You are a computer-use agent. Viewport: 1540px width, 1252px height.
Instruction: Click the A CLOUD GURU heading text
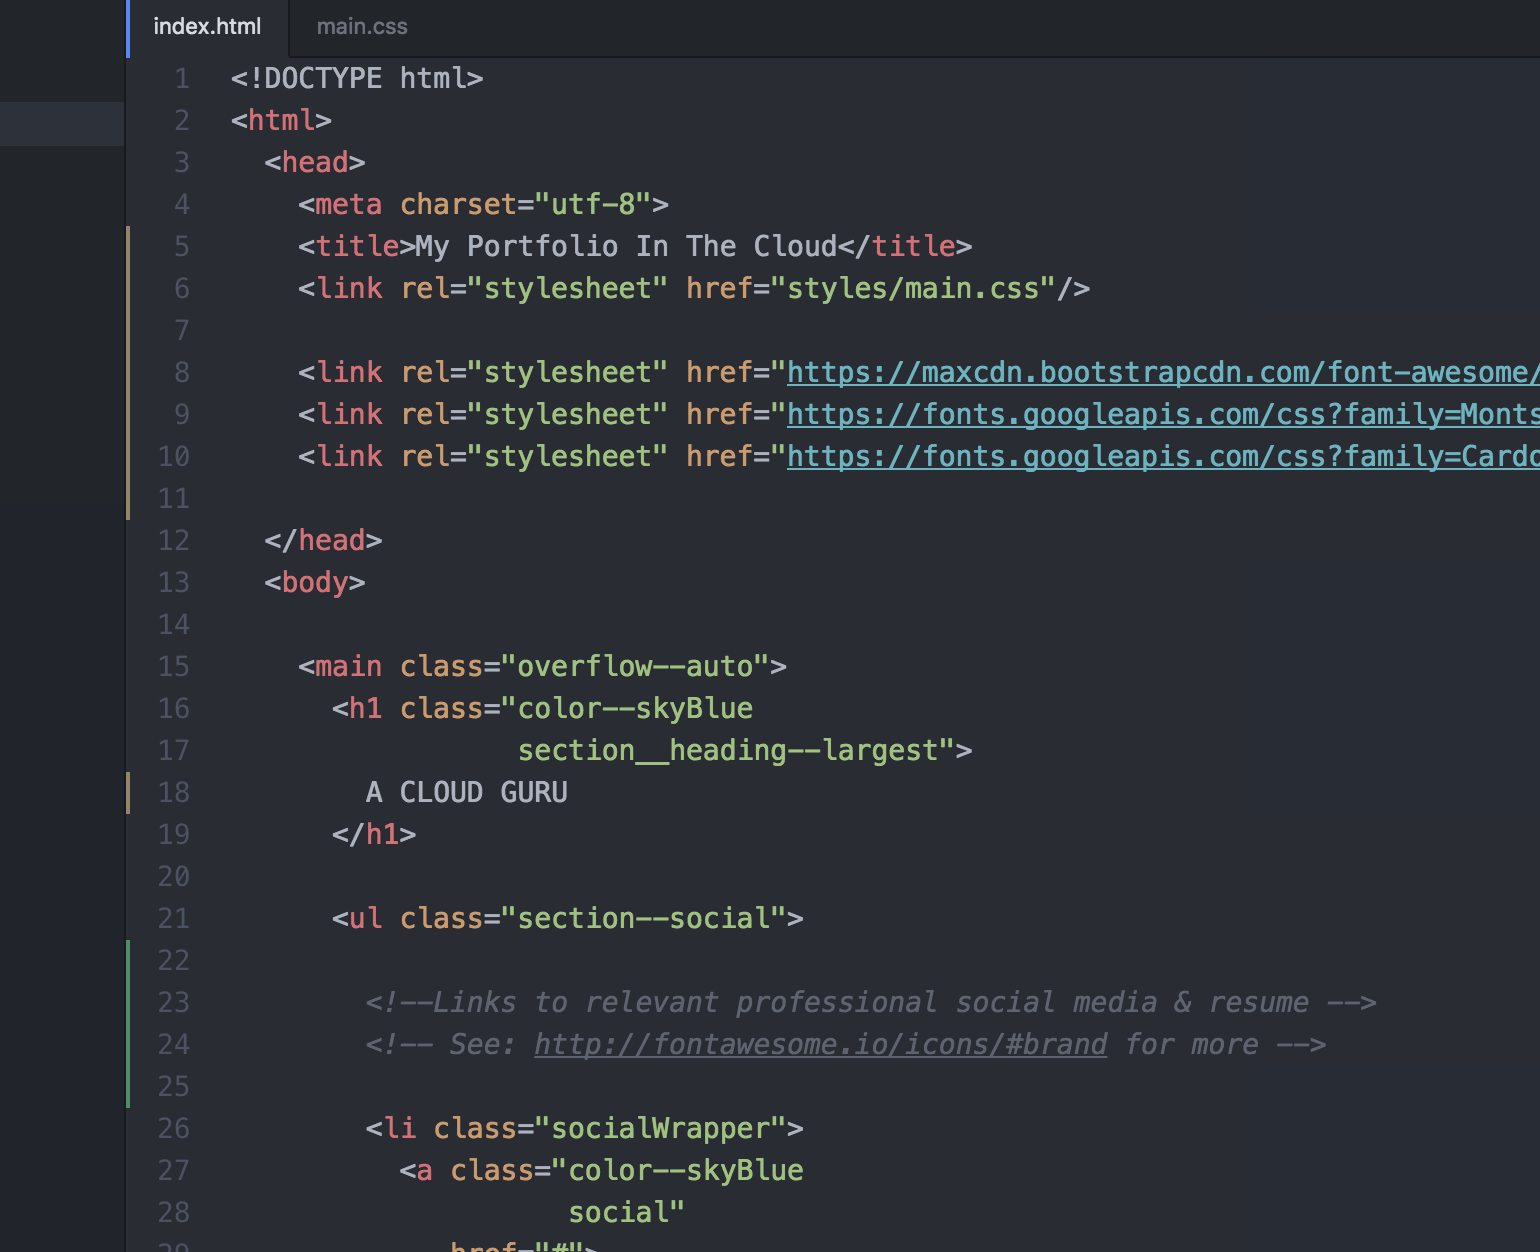tap(467, 792)
